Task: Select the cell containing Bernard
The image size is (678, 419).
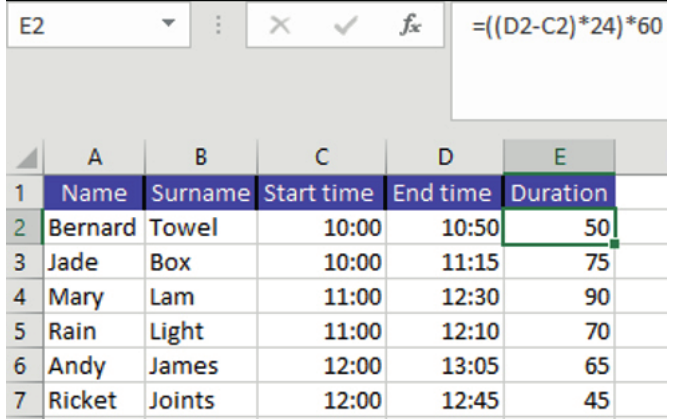Action: [94, 227]
